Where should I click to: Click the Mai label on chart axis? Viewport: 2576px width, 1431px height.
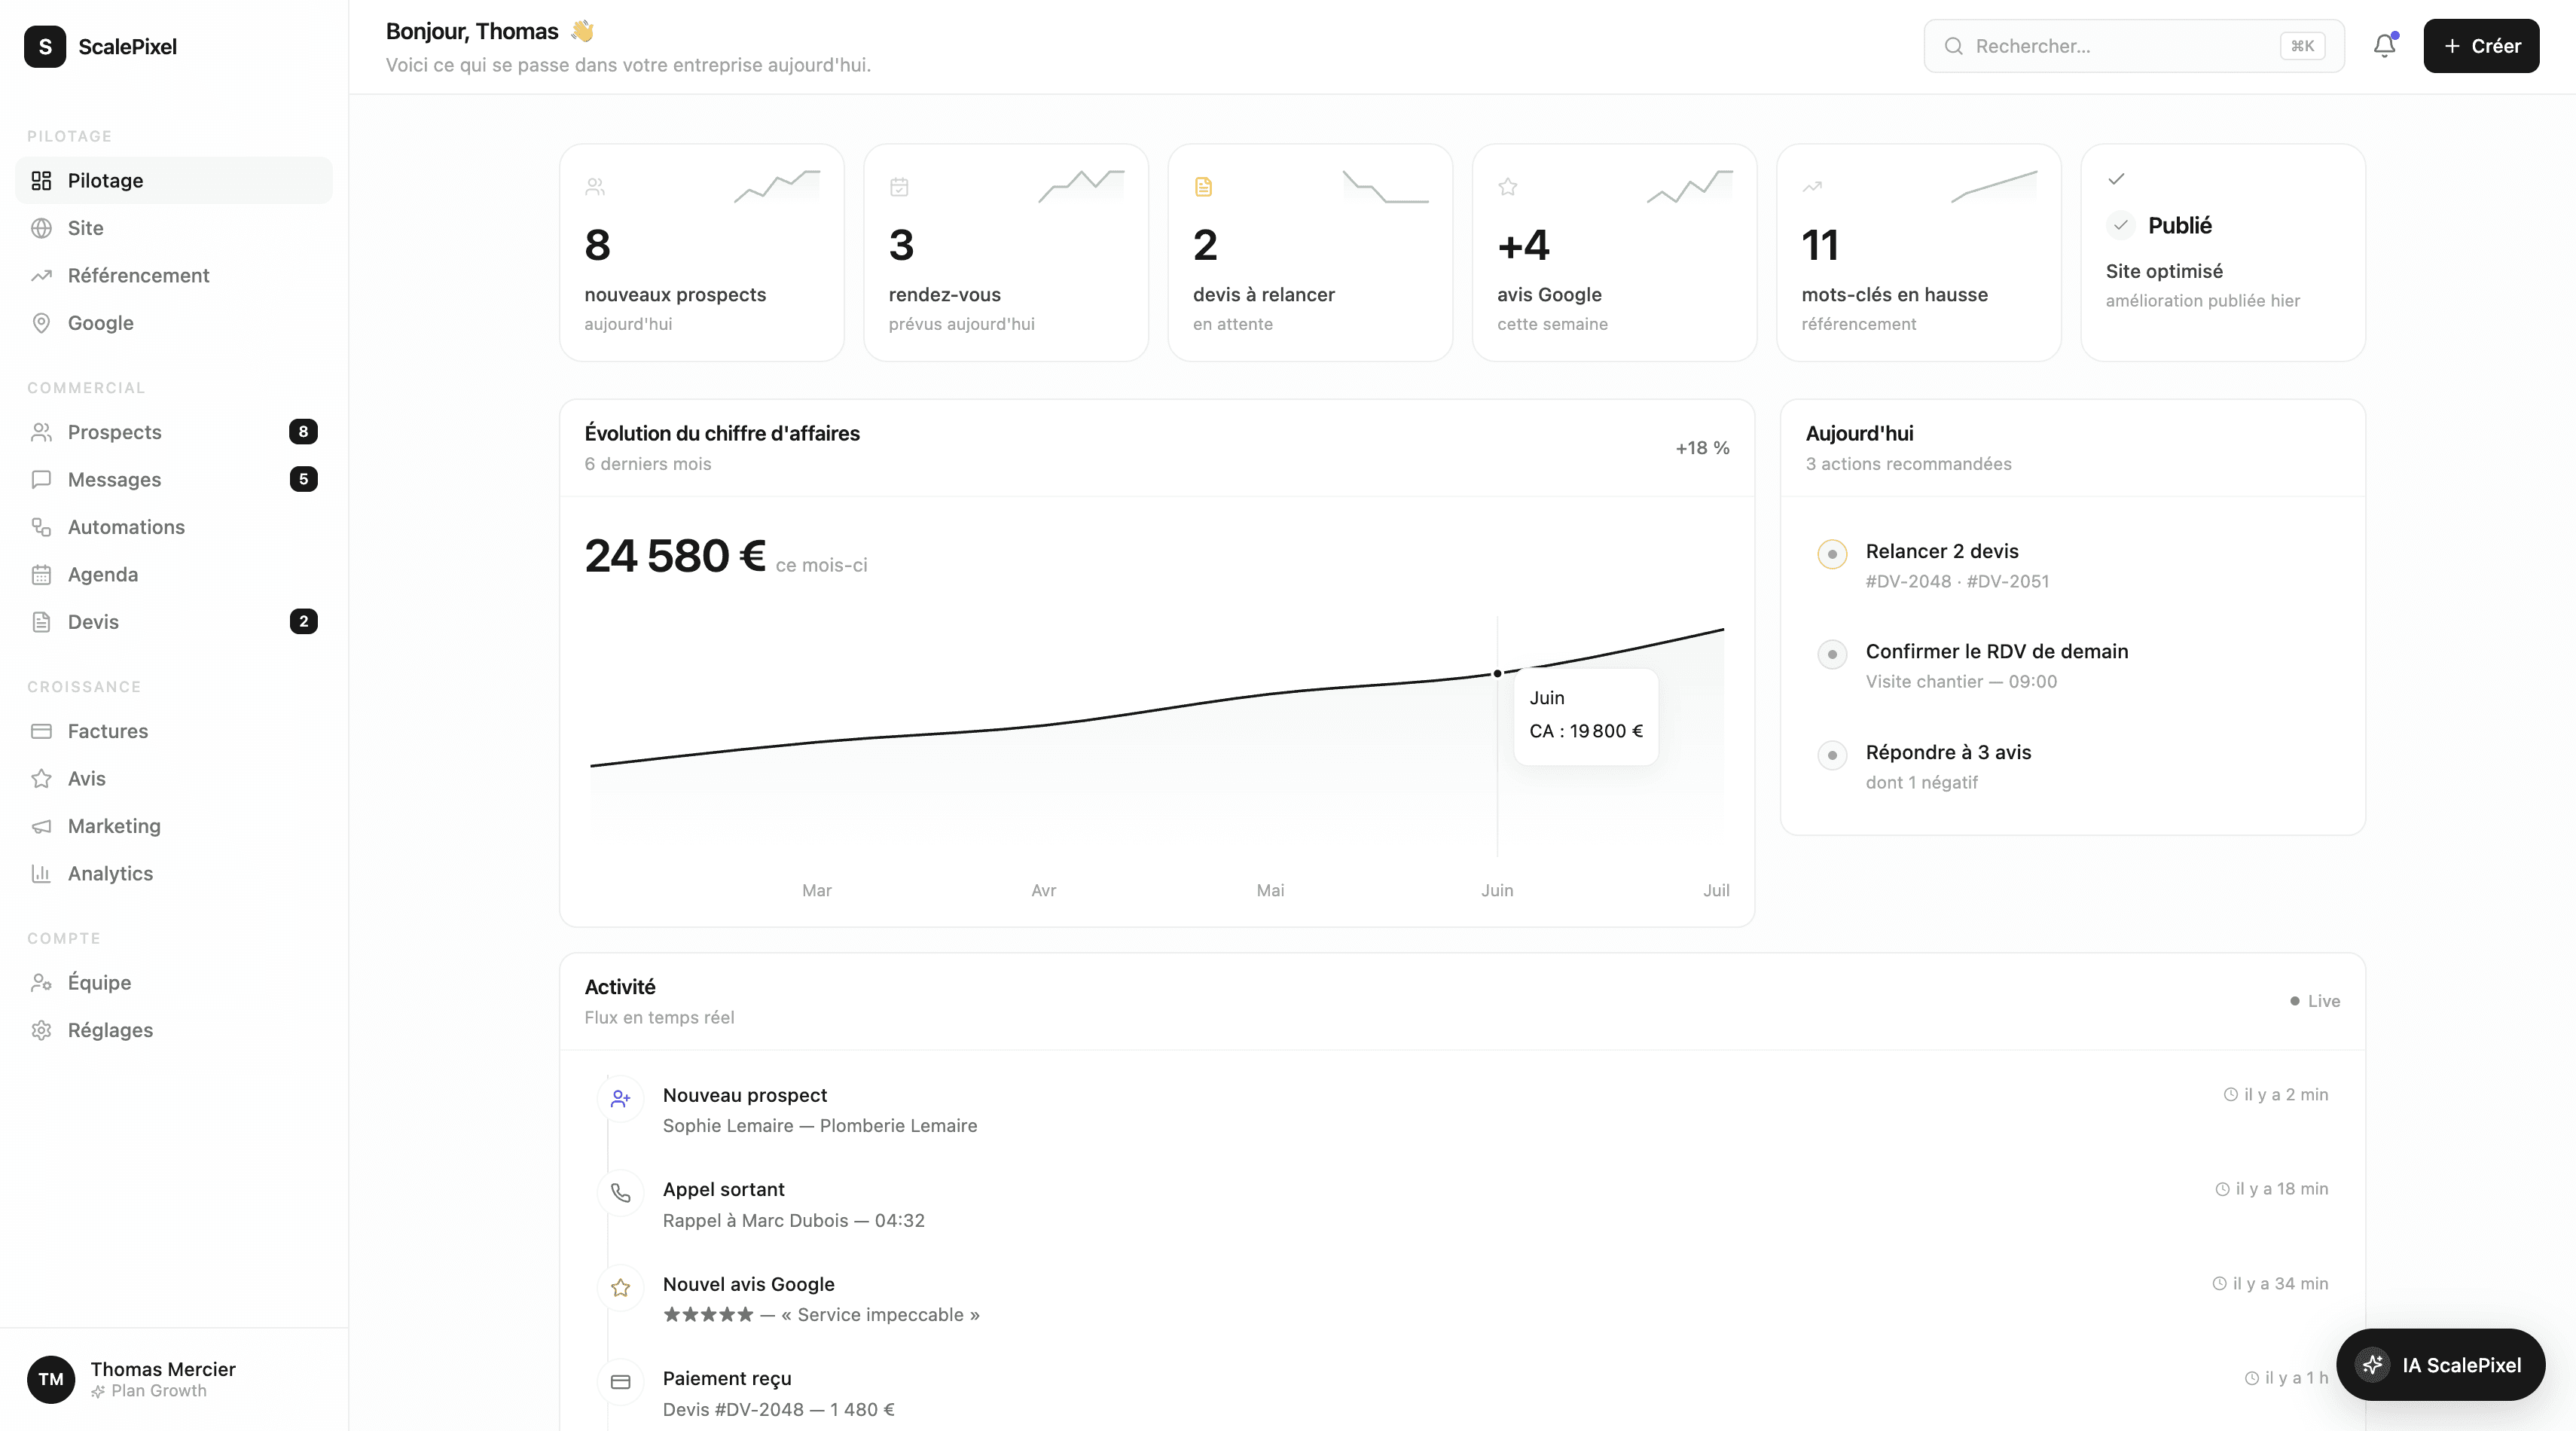pos(1270,891)
